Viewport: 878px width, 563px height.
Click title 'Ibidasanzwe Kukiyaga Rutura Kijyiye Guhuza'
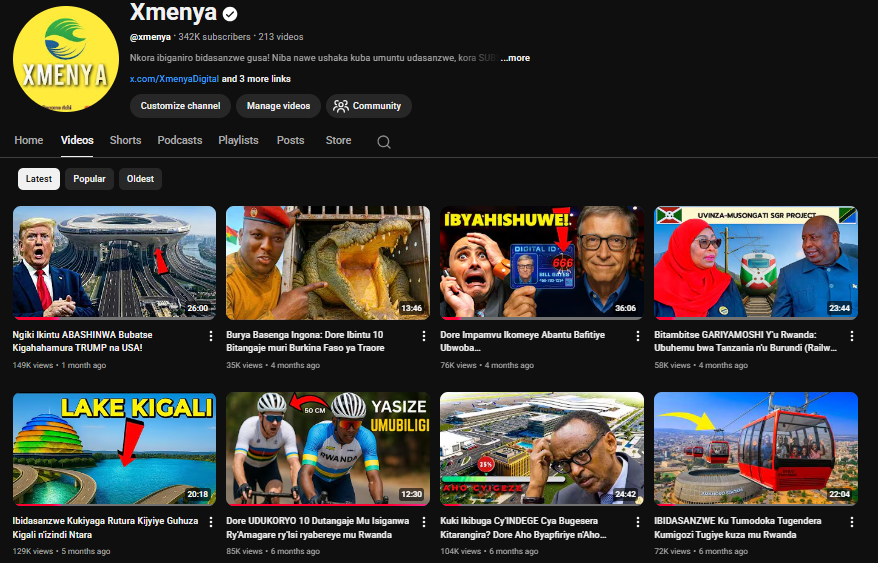[105, 528]
